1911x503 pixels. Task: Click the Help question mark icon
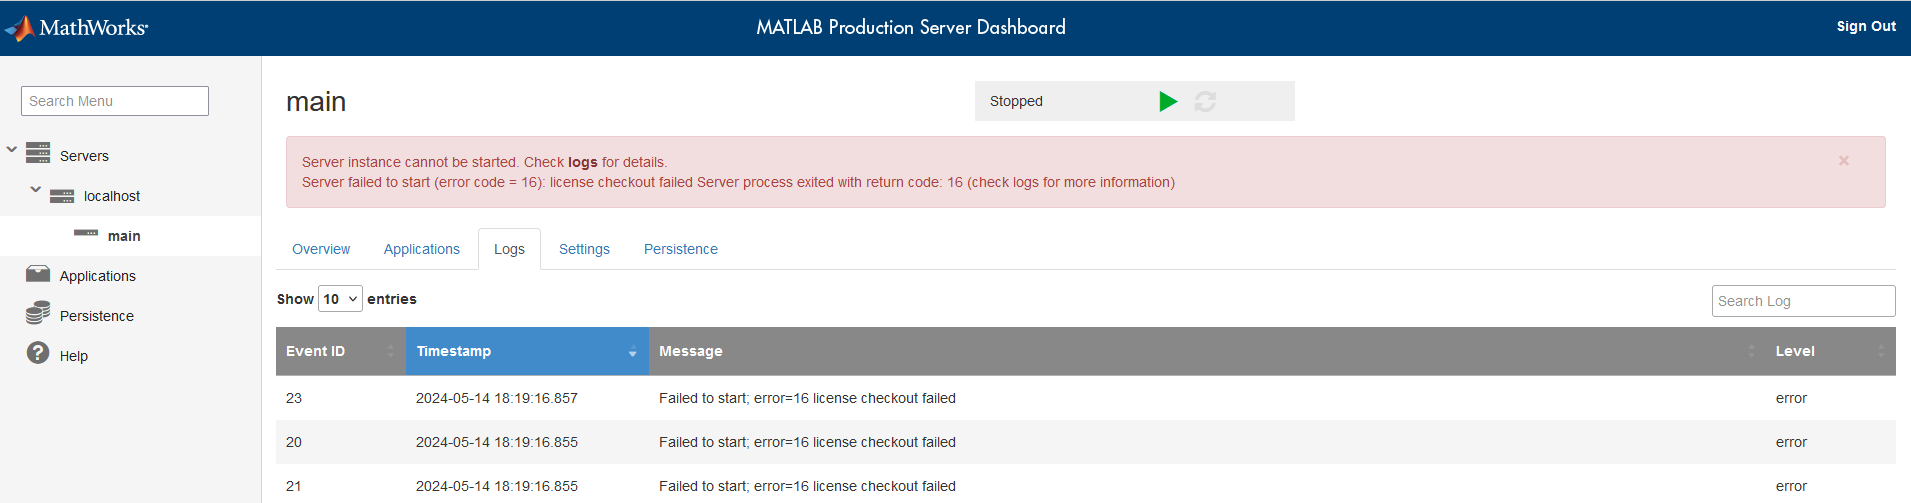click(38, 353)
